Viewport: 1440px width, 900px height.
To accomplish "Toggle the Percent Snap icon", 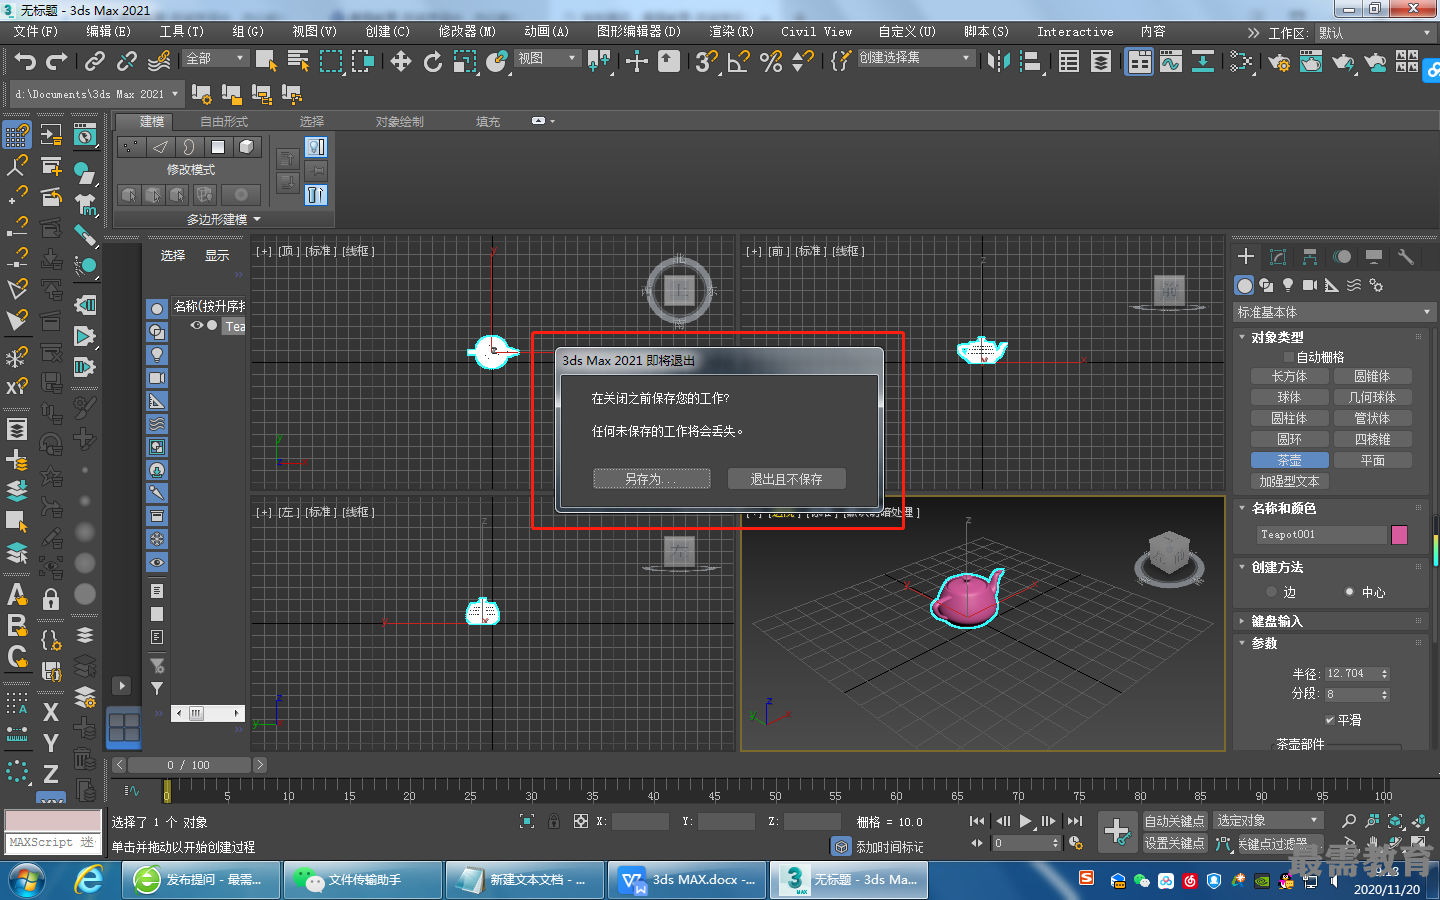I will tap(770, 61).
